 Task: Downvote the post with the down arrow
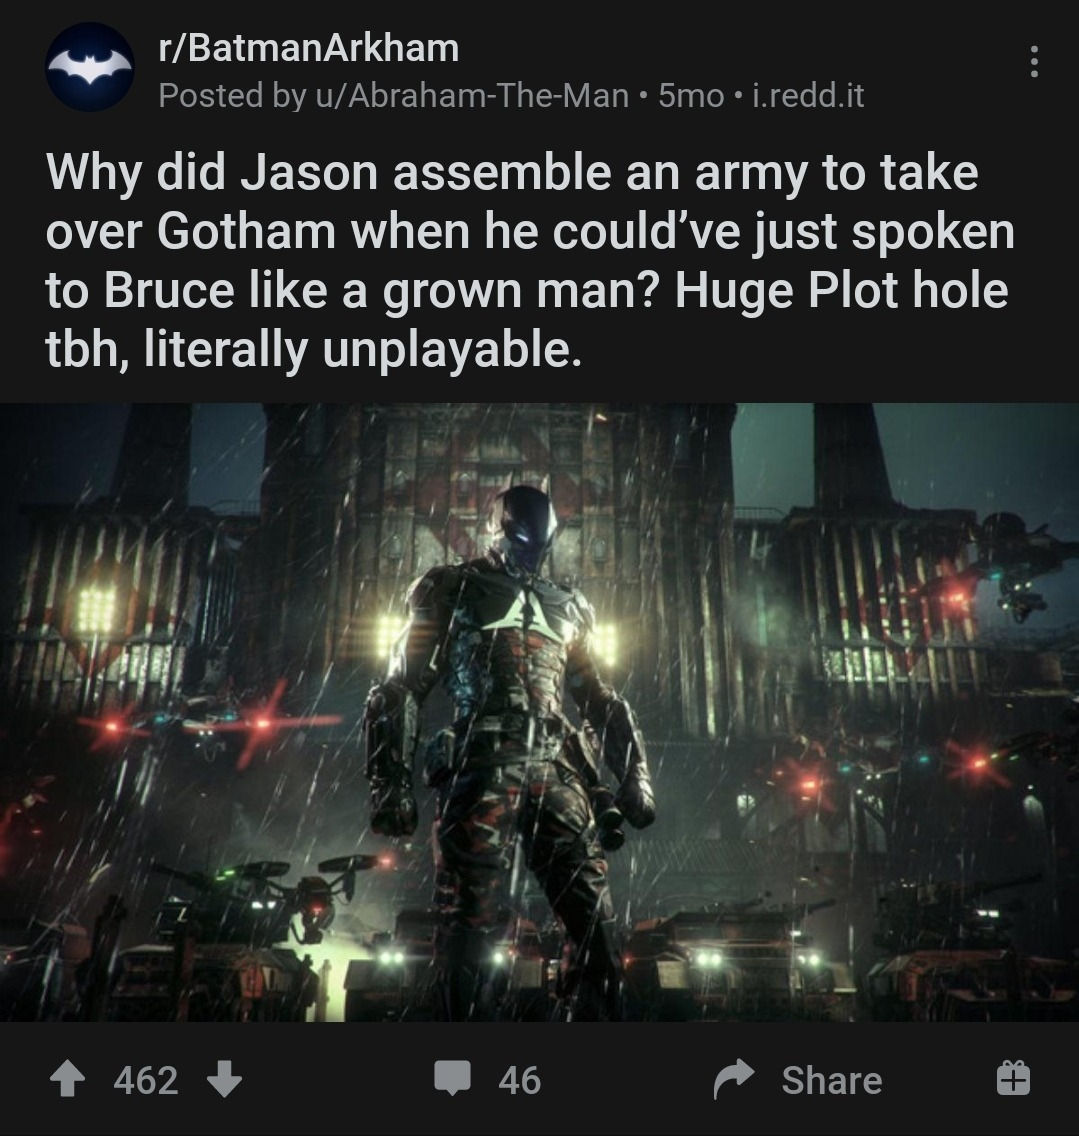225,1079
